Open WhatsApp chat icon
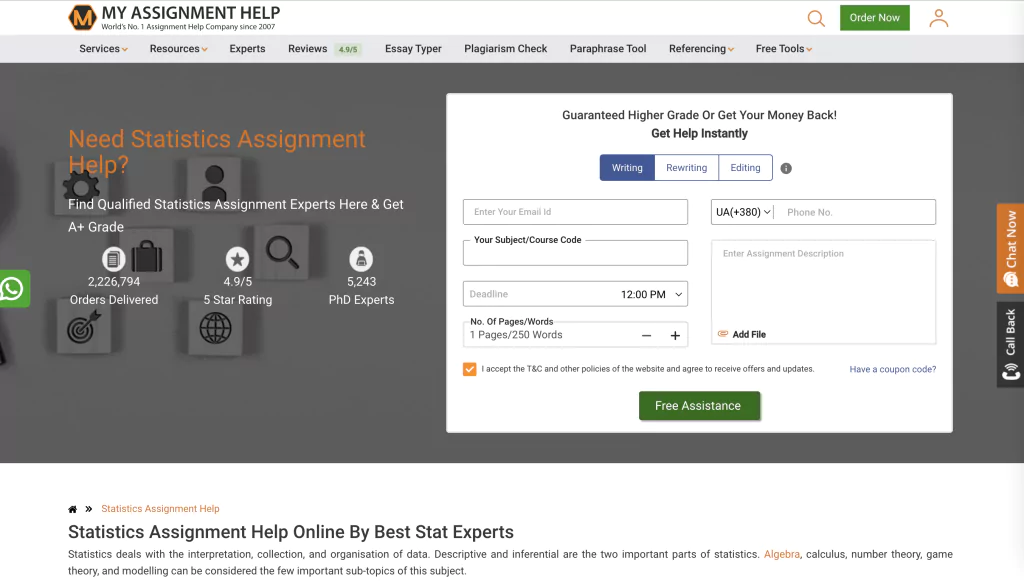This screenshot has width=1024, height=585. (12, 289)
